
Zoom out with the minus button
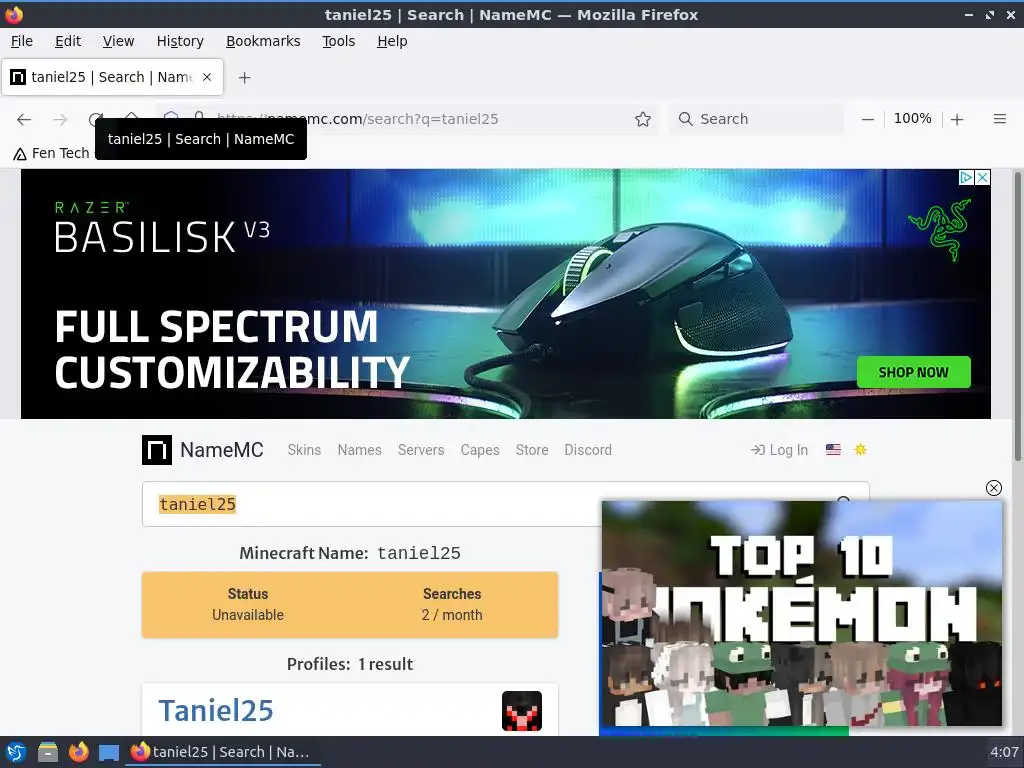click(867, 119)
